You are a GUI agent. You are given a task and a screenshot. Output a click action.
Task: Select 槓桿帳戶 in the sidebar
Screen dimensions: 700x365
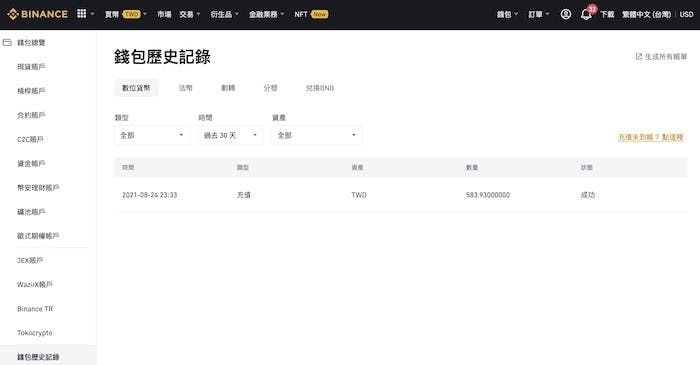31,91
